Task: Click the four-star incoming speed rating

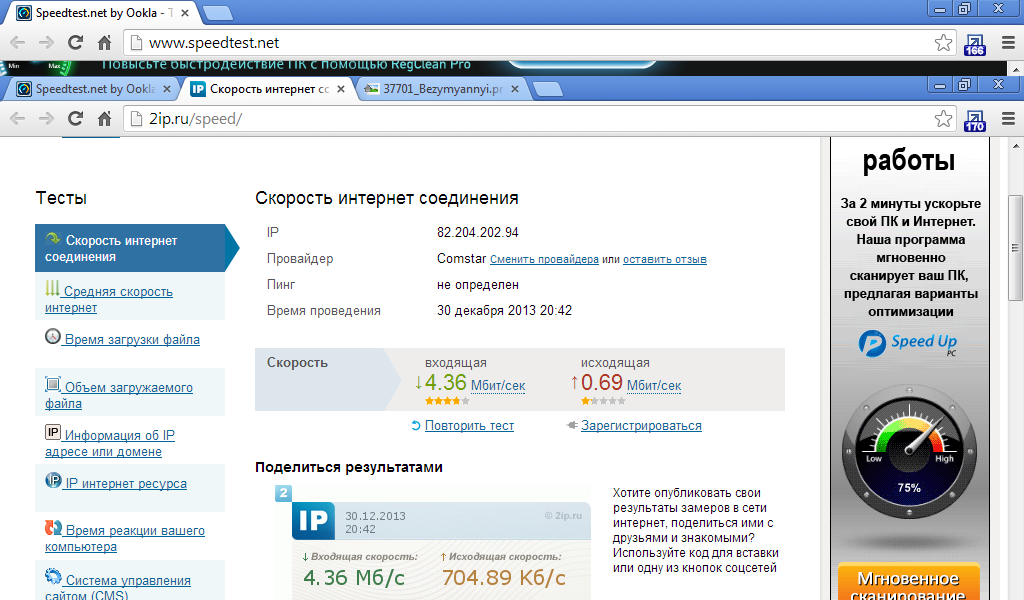Action: 447,401
